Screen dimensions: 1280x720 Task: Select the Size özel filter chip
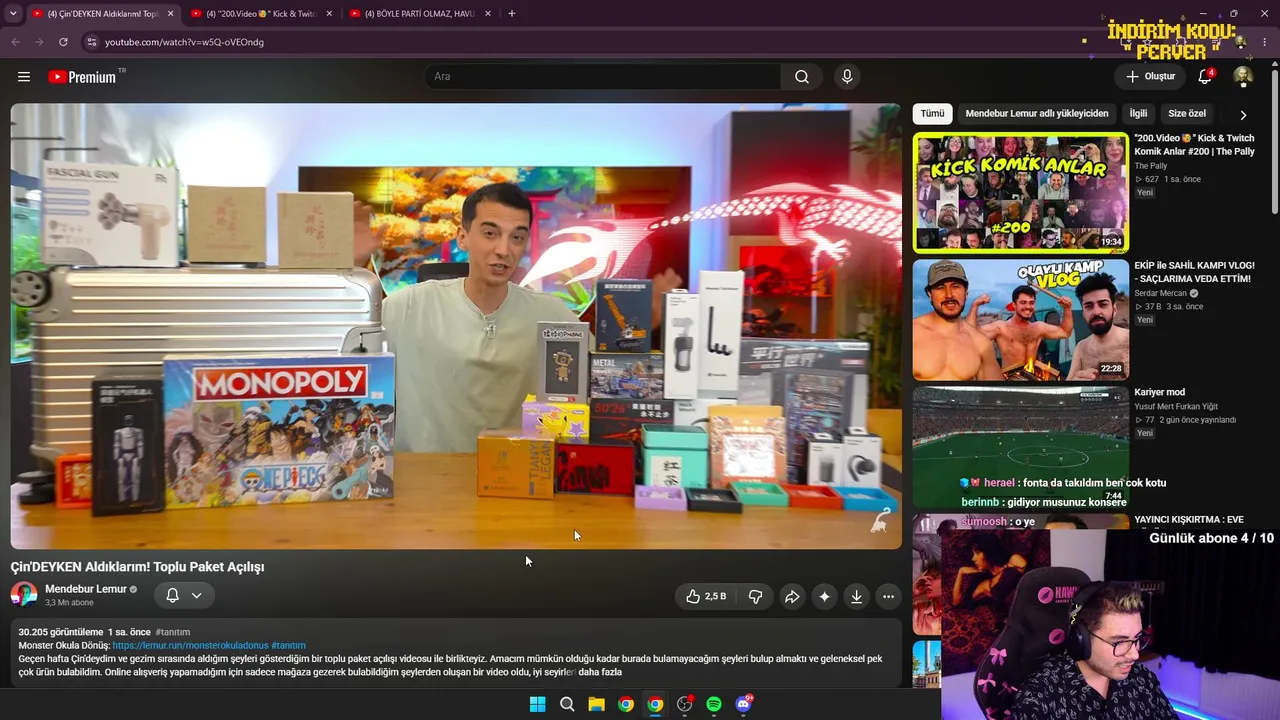click(x=1187, y=114)
